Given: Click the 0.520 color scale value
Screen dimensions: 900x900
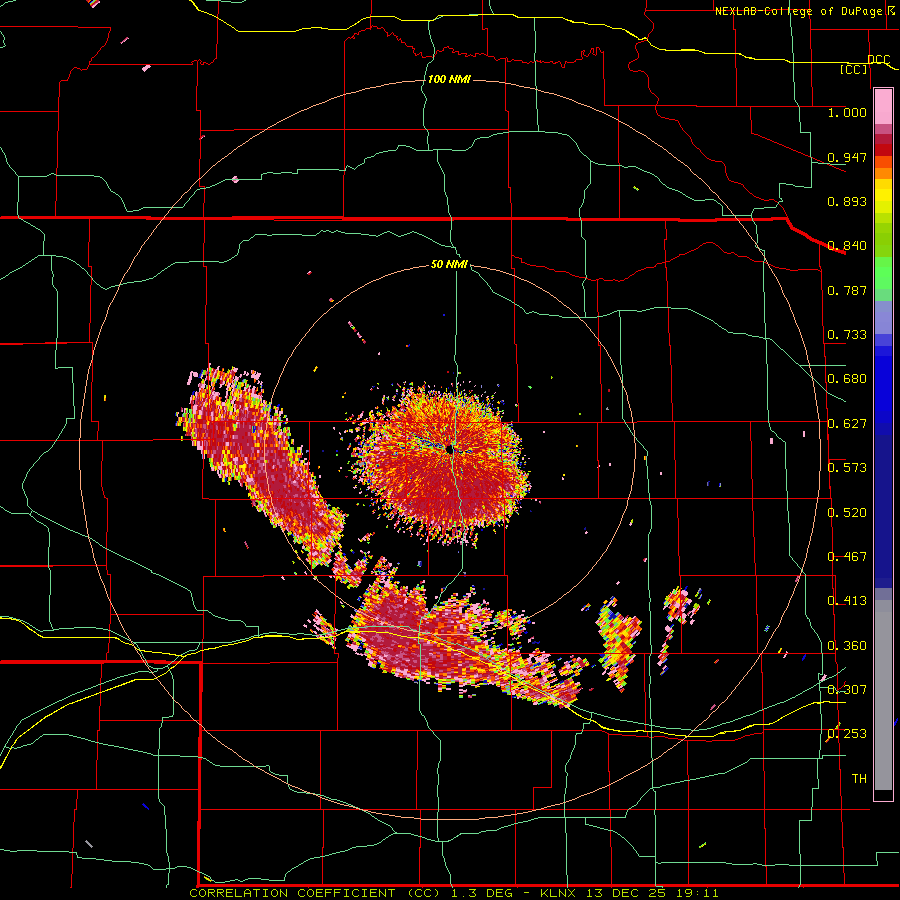Looking at the screenshot, I should [x=847, y=512].
